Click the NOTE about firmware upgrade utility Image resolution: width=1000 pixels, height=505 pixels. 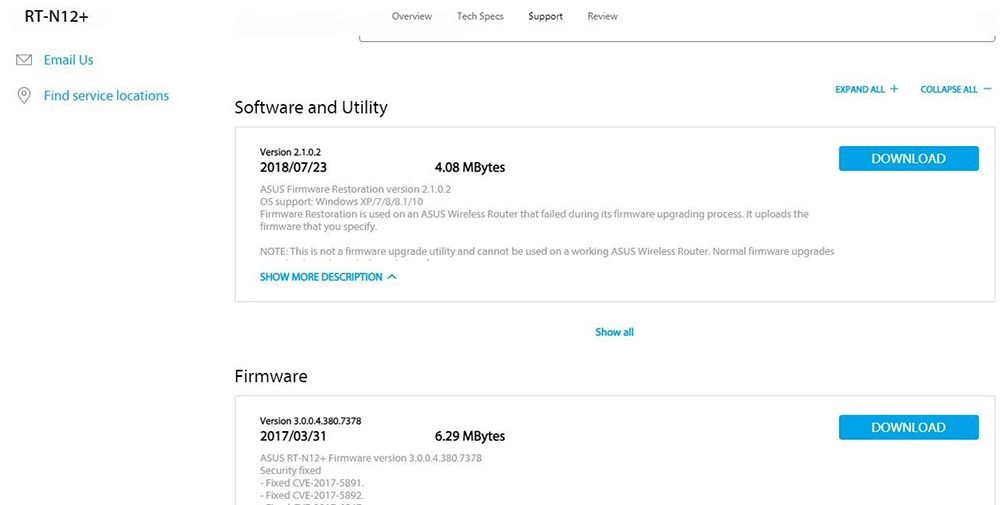pos(547,251)
